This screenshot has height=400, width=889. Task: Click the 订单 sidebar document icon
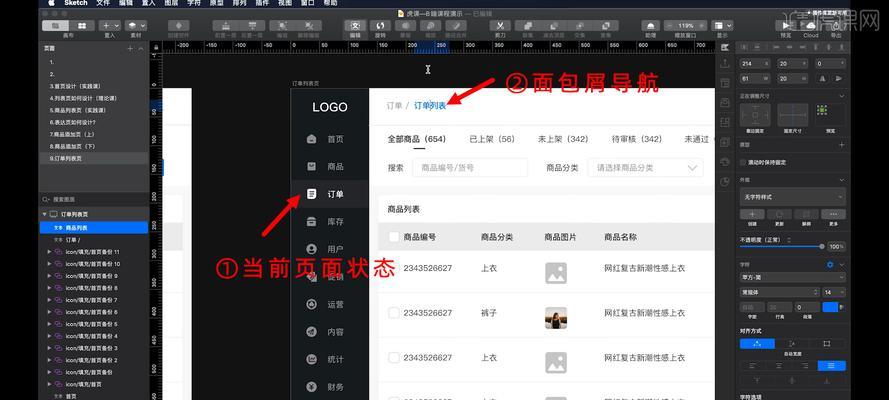[x=311, y=194]
